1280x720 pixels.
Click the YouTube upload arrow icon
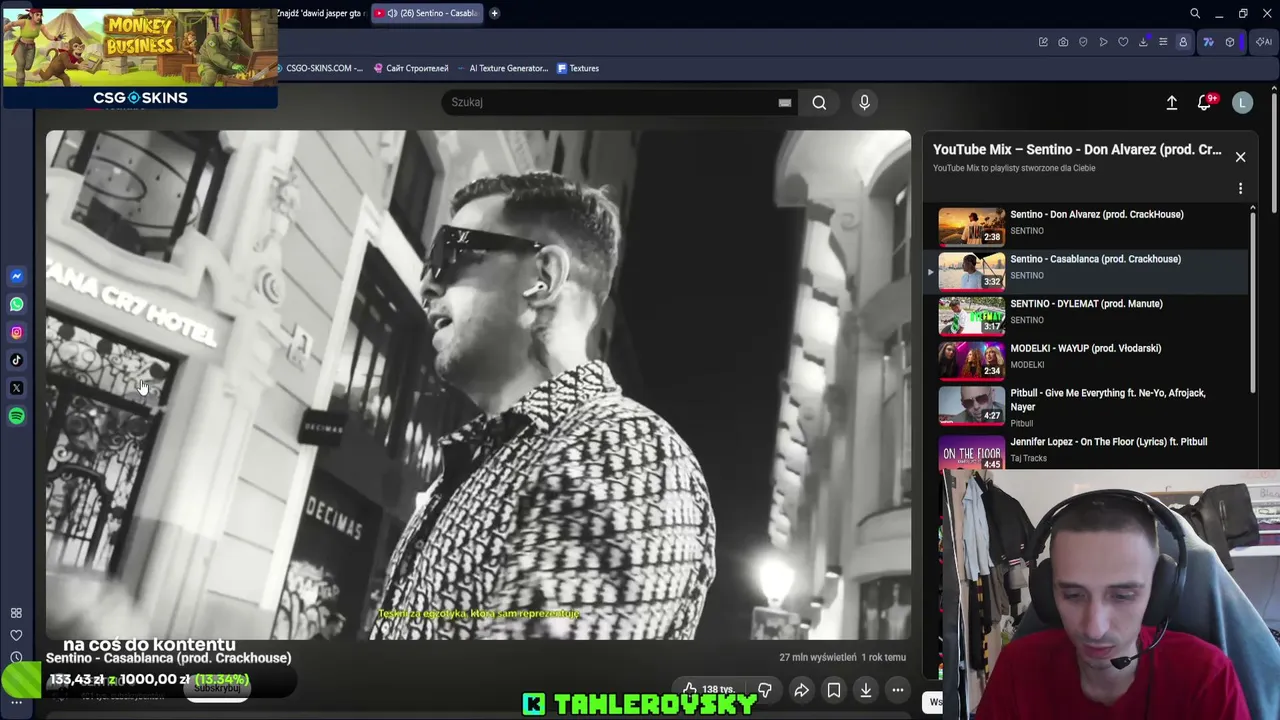[1172, 102]
